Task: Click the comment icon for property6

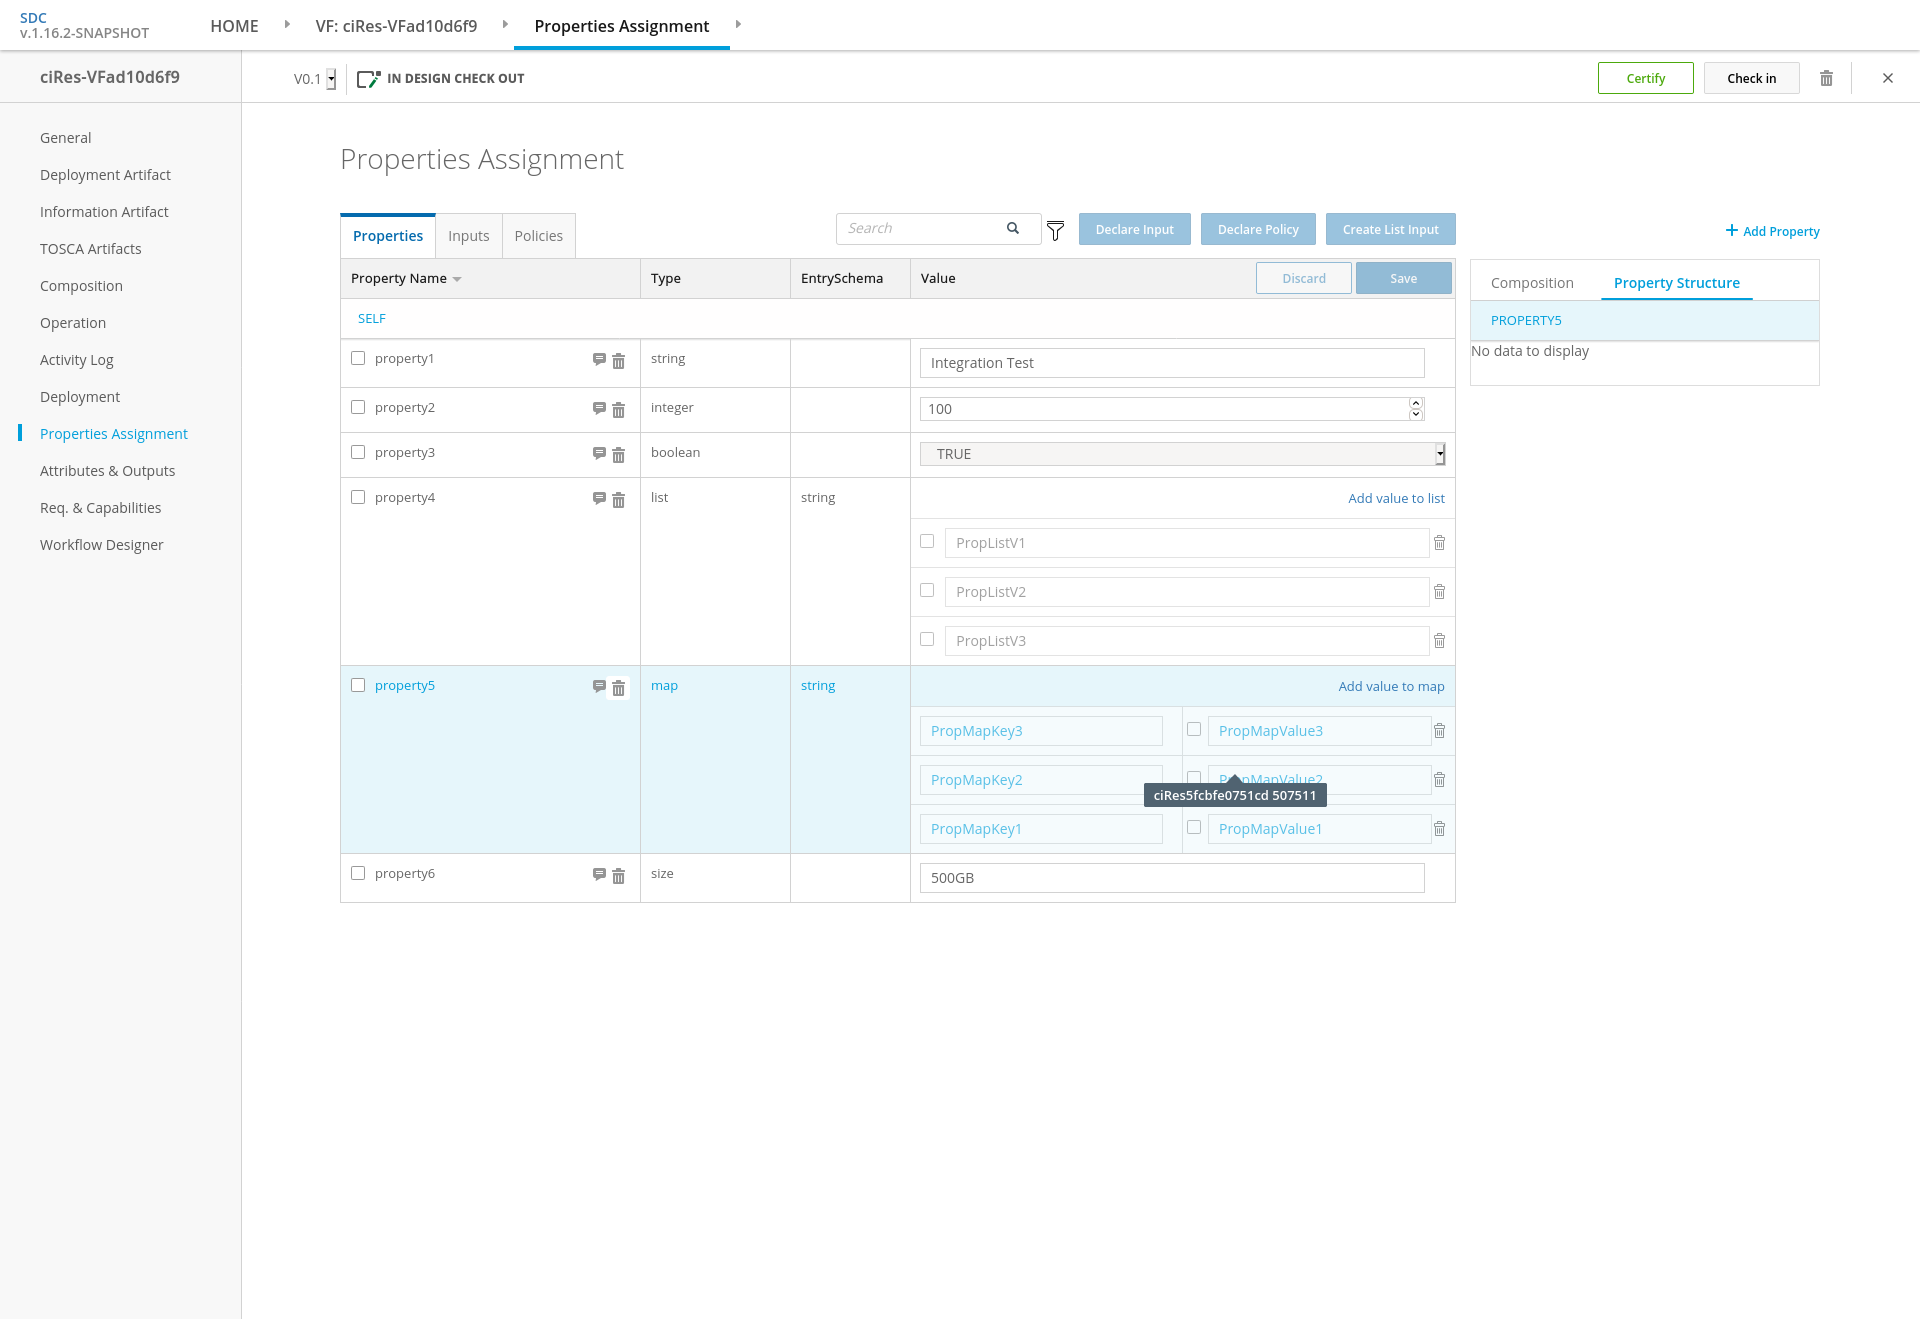Action: tap(599, 874)
